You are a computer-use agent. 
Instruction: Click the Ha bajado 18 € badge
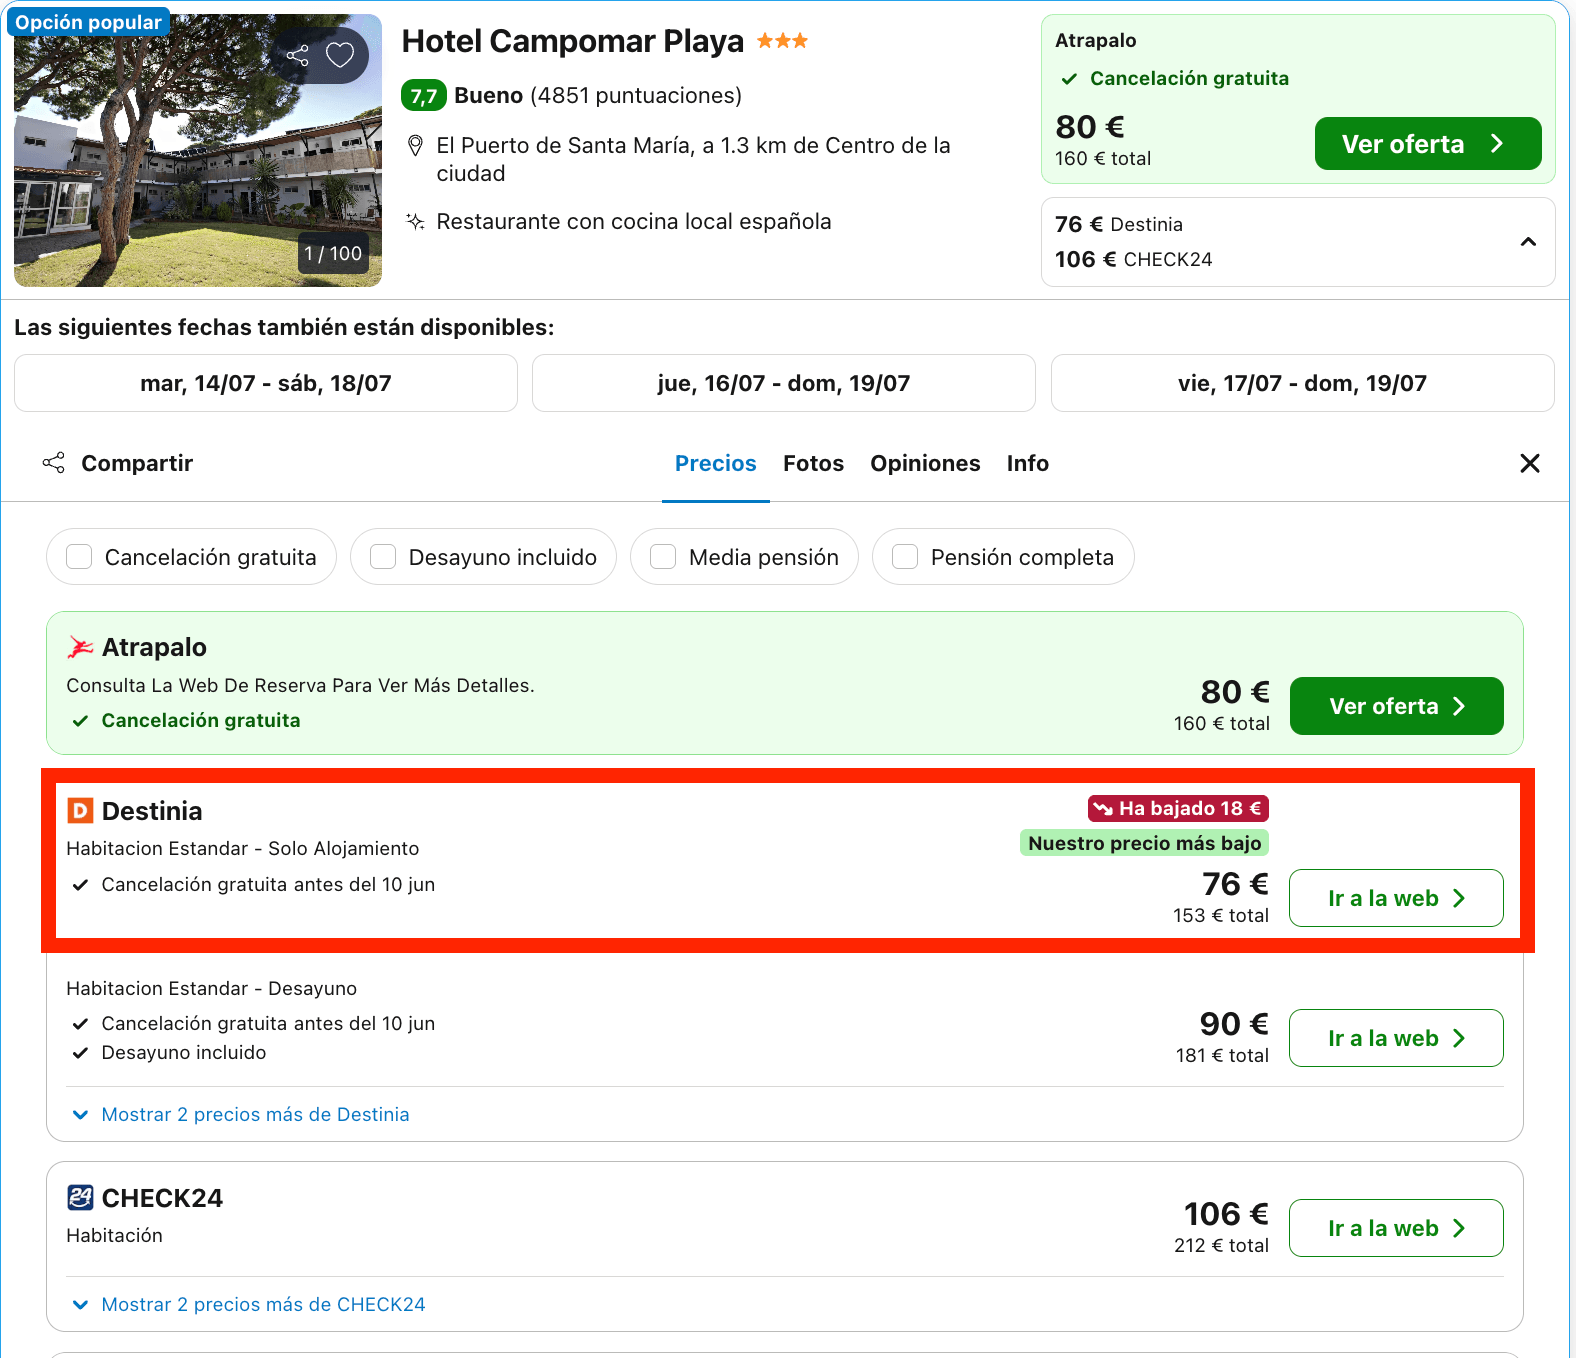[1178, 808]
